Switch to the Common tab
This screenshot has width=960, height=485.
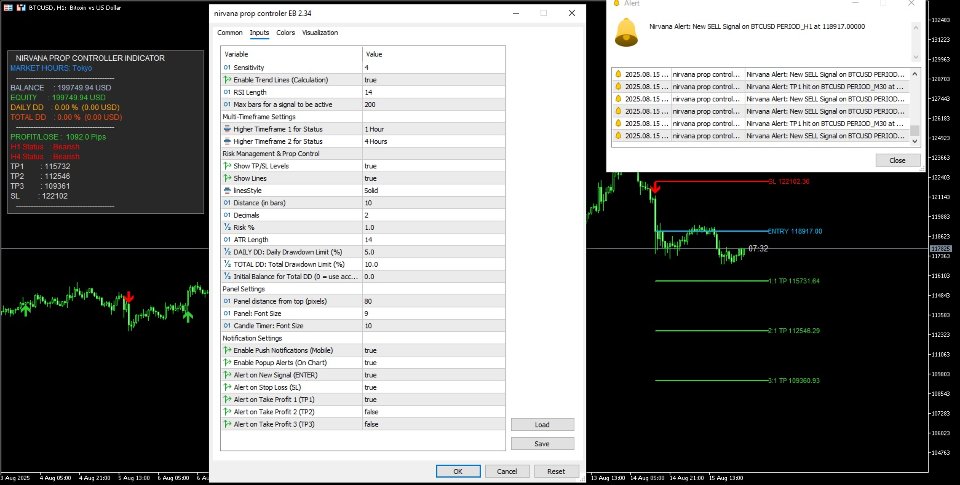coord(230,32)
